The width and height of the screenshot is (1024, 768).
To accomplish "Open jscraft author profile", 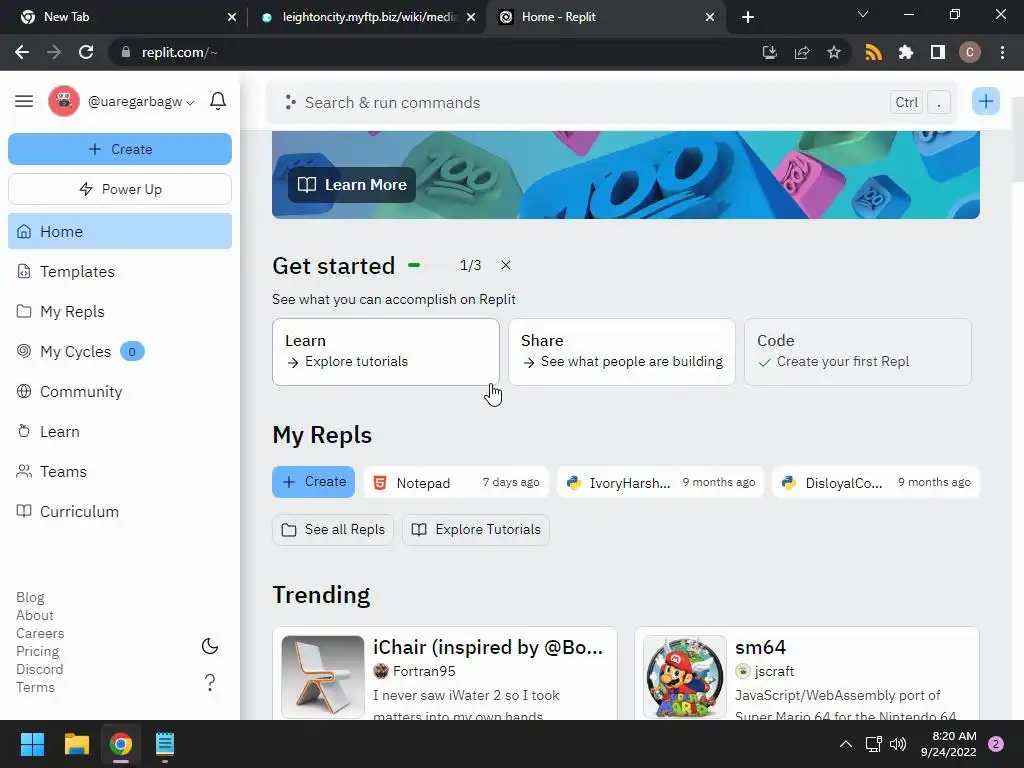I will coord(765,671).
